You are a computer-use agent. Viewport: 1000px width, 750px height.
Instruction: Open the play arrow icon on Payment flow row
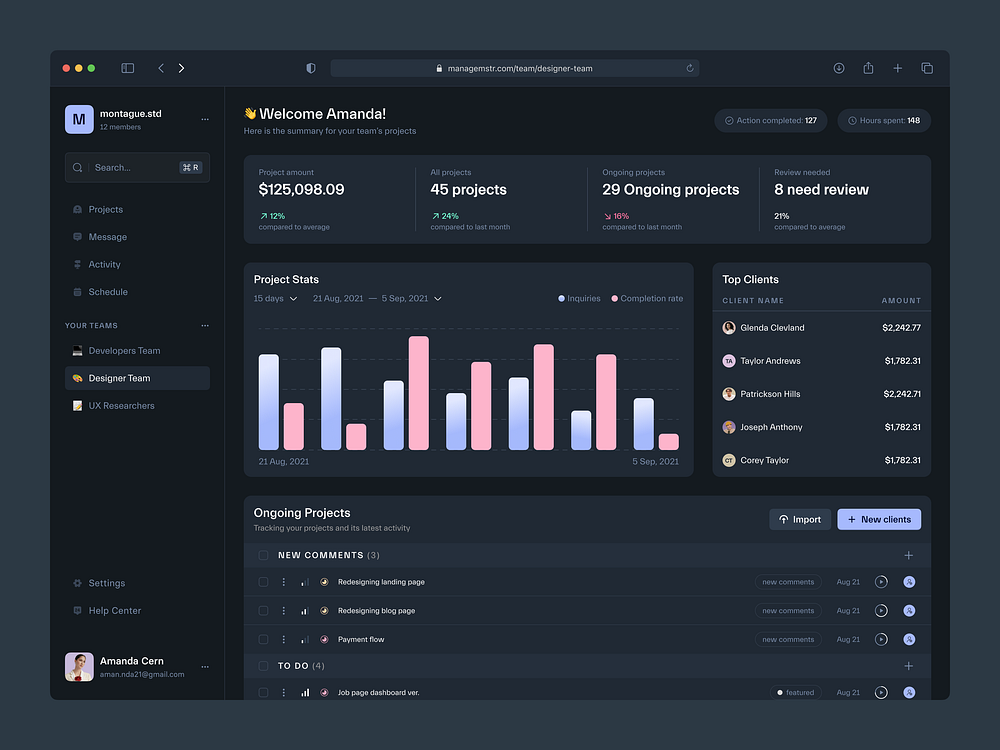(x=881, y=638)
